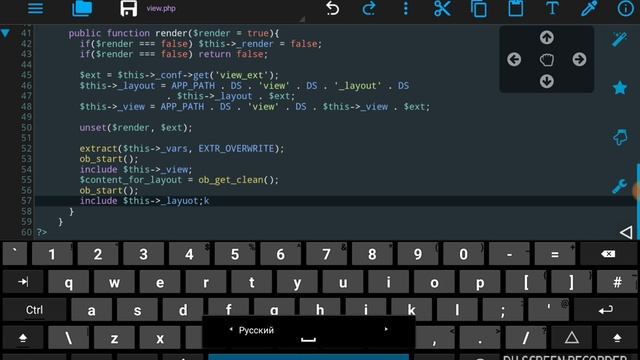640x360 pixels.
Task: Tap the number 0 key
Action: point(463,254)
